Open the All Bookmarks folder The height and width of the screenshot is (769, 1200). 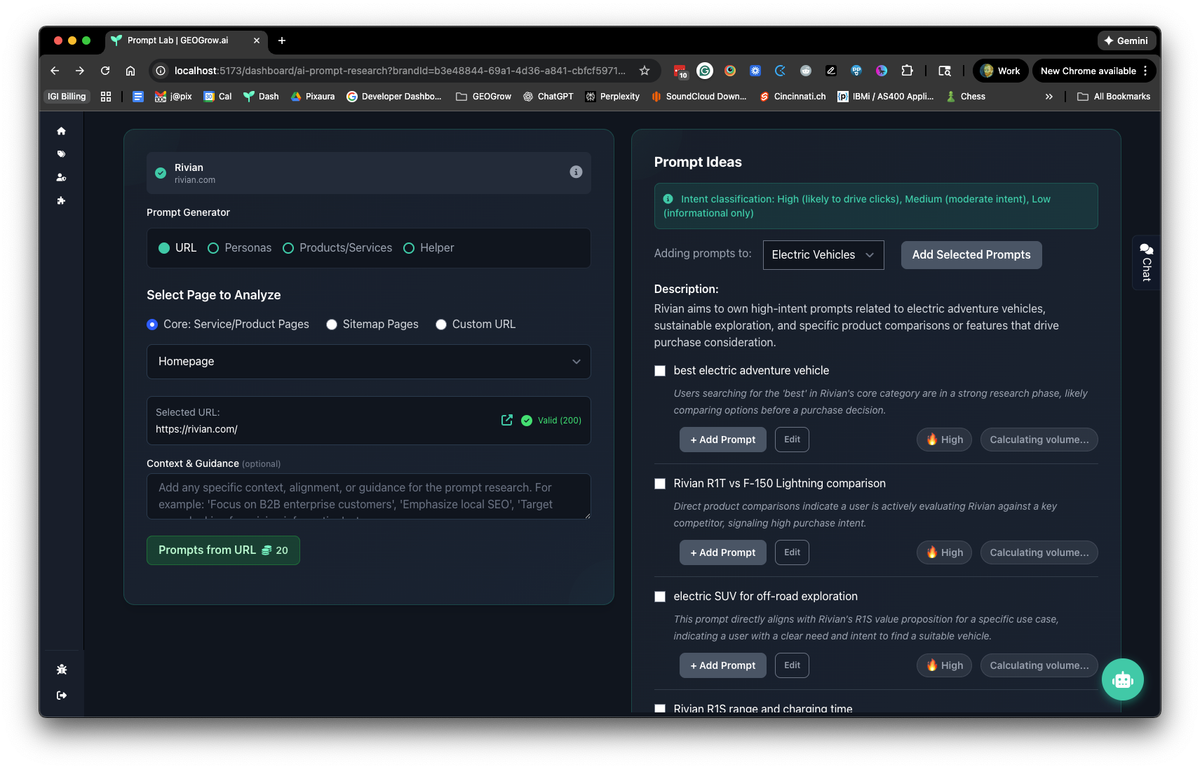(1114, 97)
